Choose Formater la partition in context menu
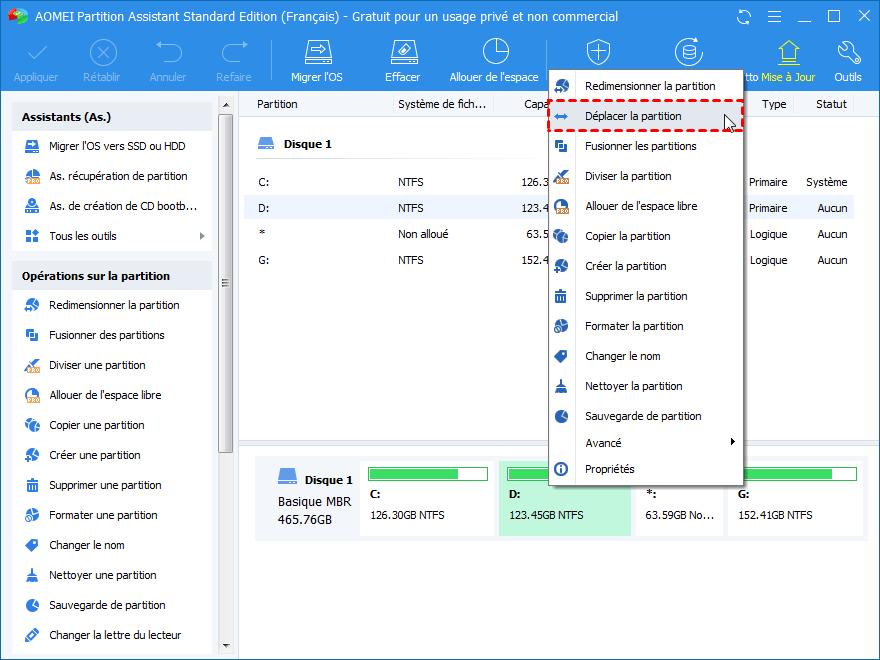 pyautogui.click(x=645, y=327)
